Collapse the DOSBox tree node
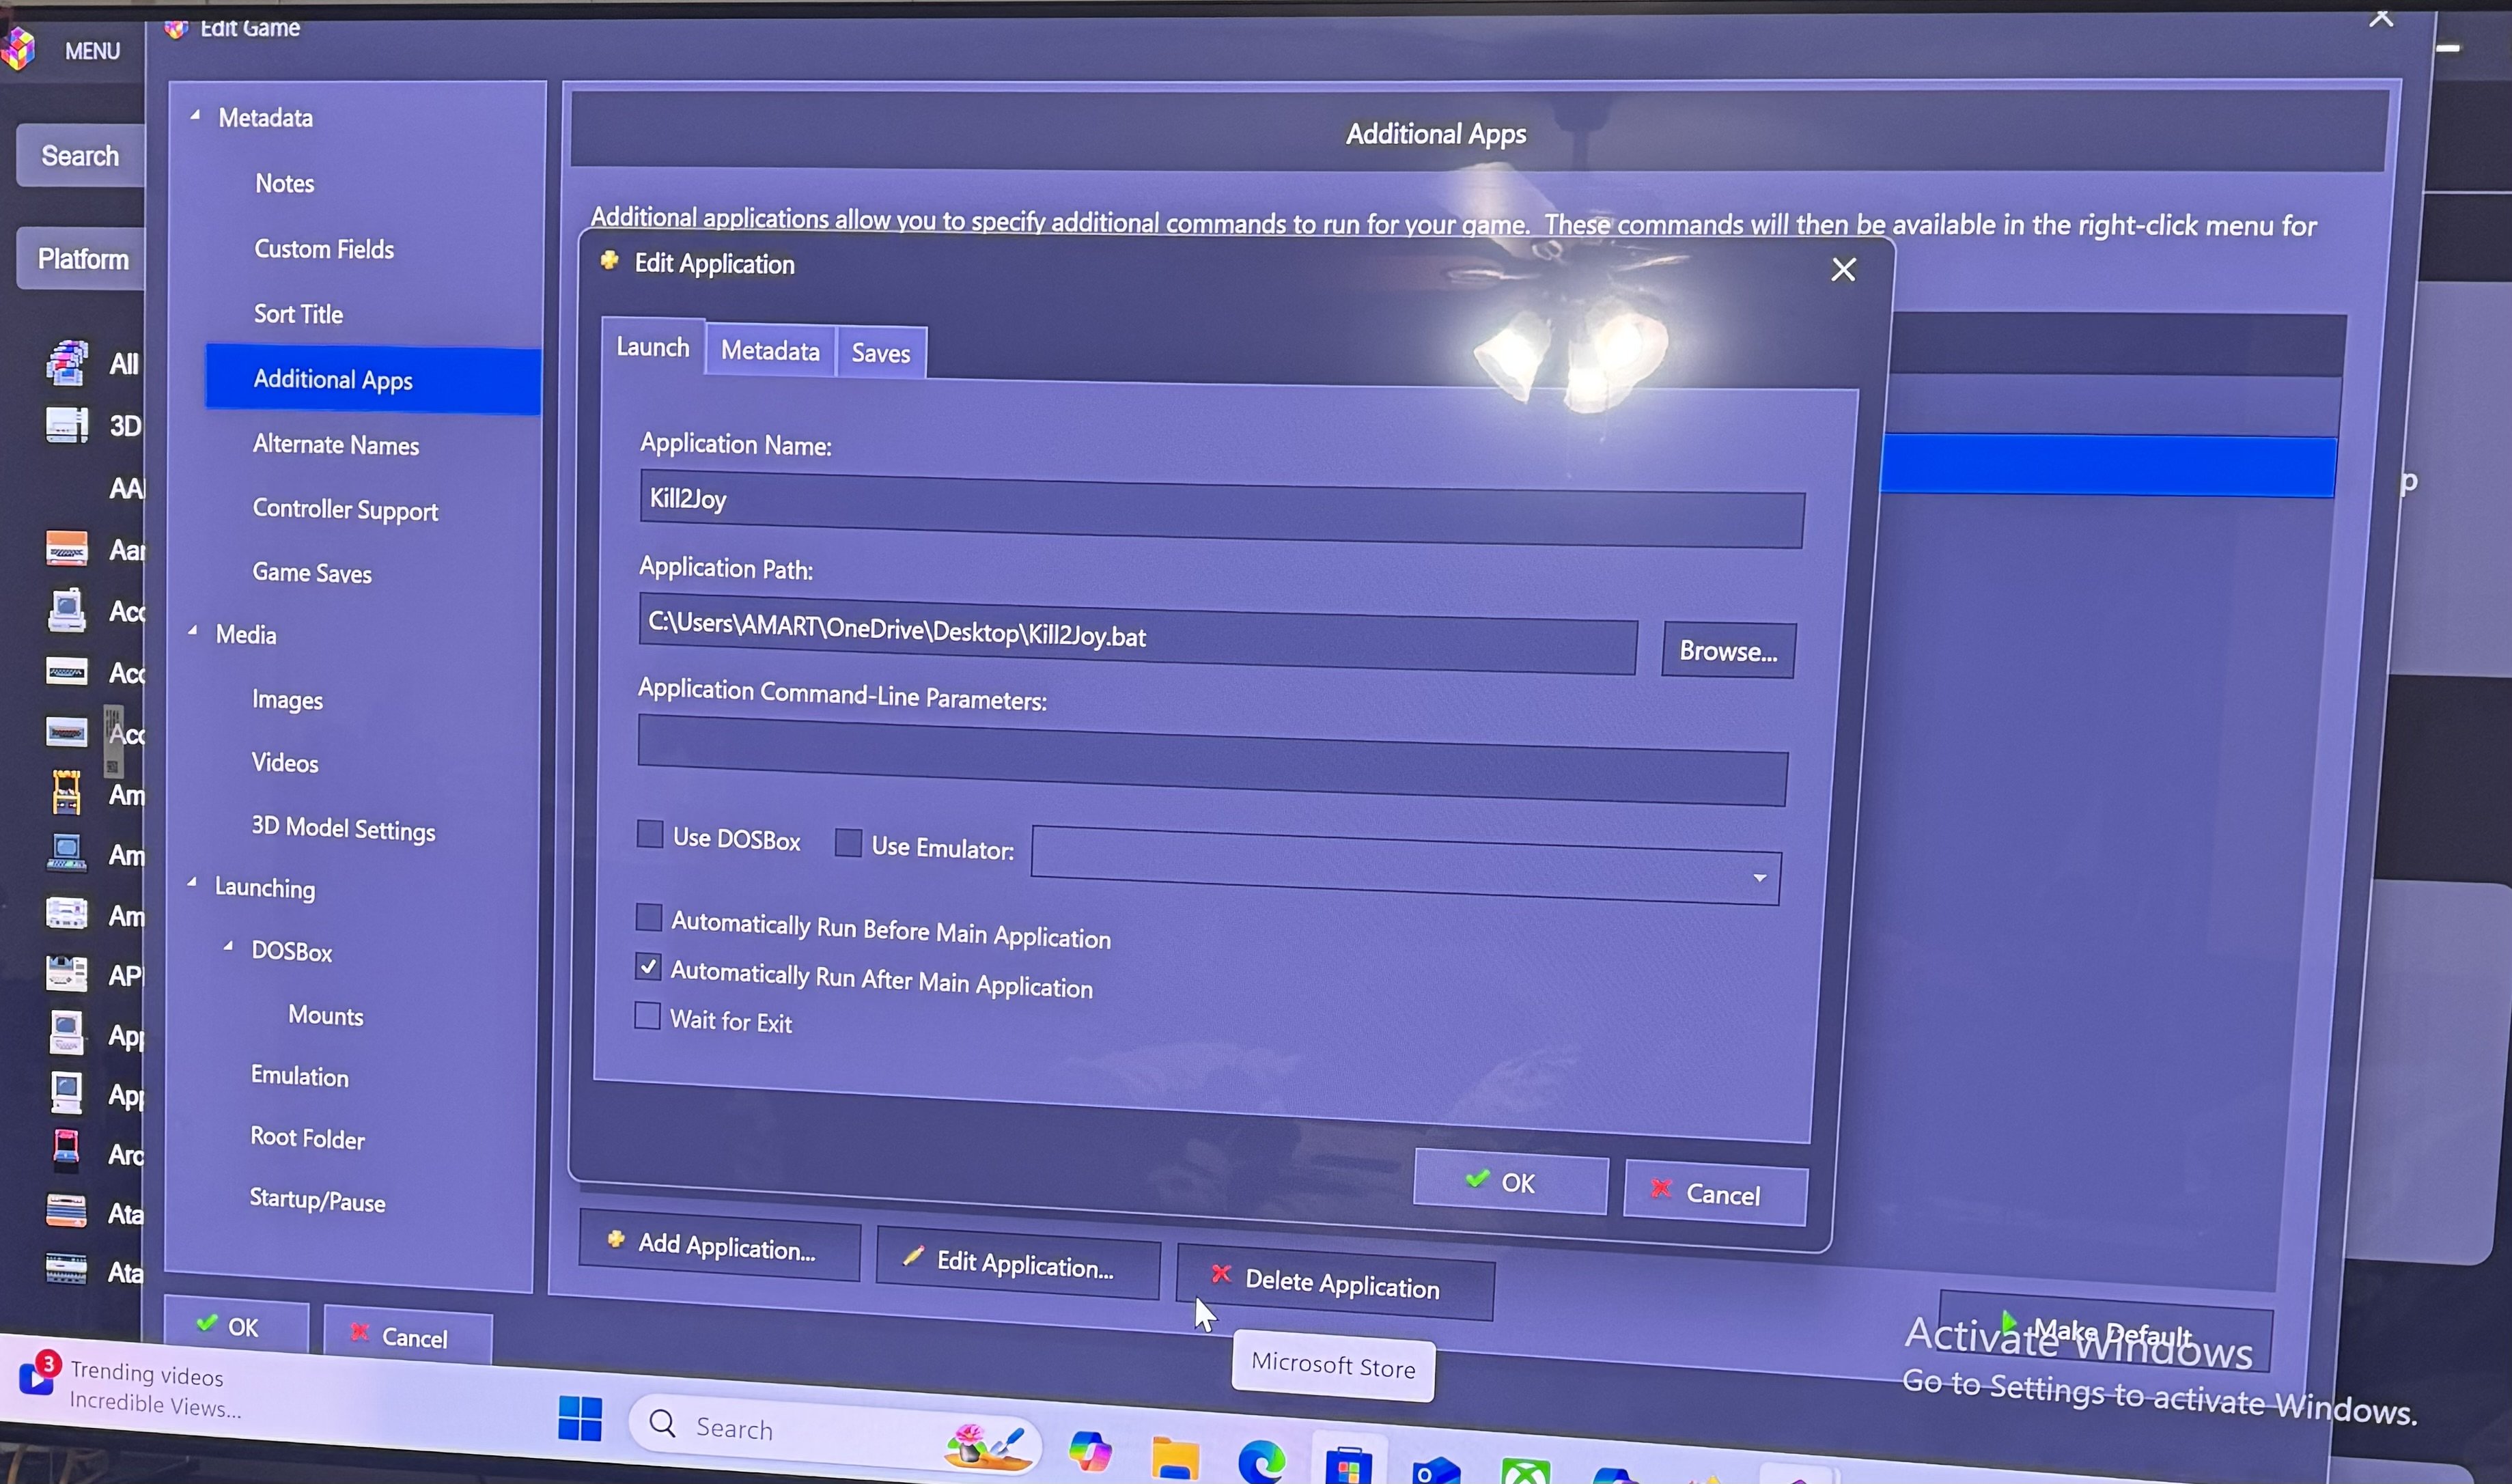Screen dimensions: 2512x1484 click(x=228, y=946)
